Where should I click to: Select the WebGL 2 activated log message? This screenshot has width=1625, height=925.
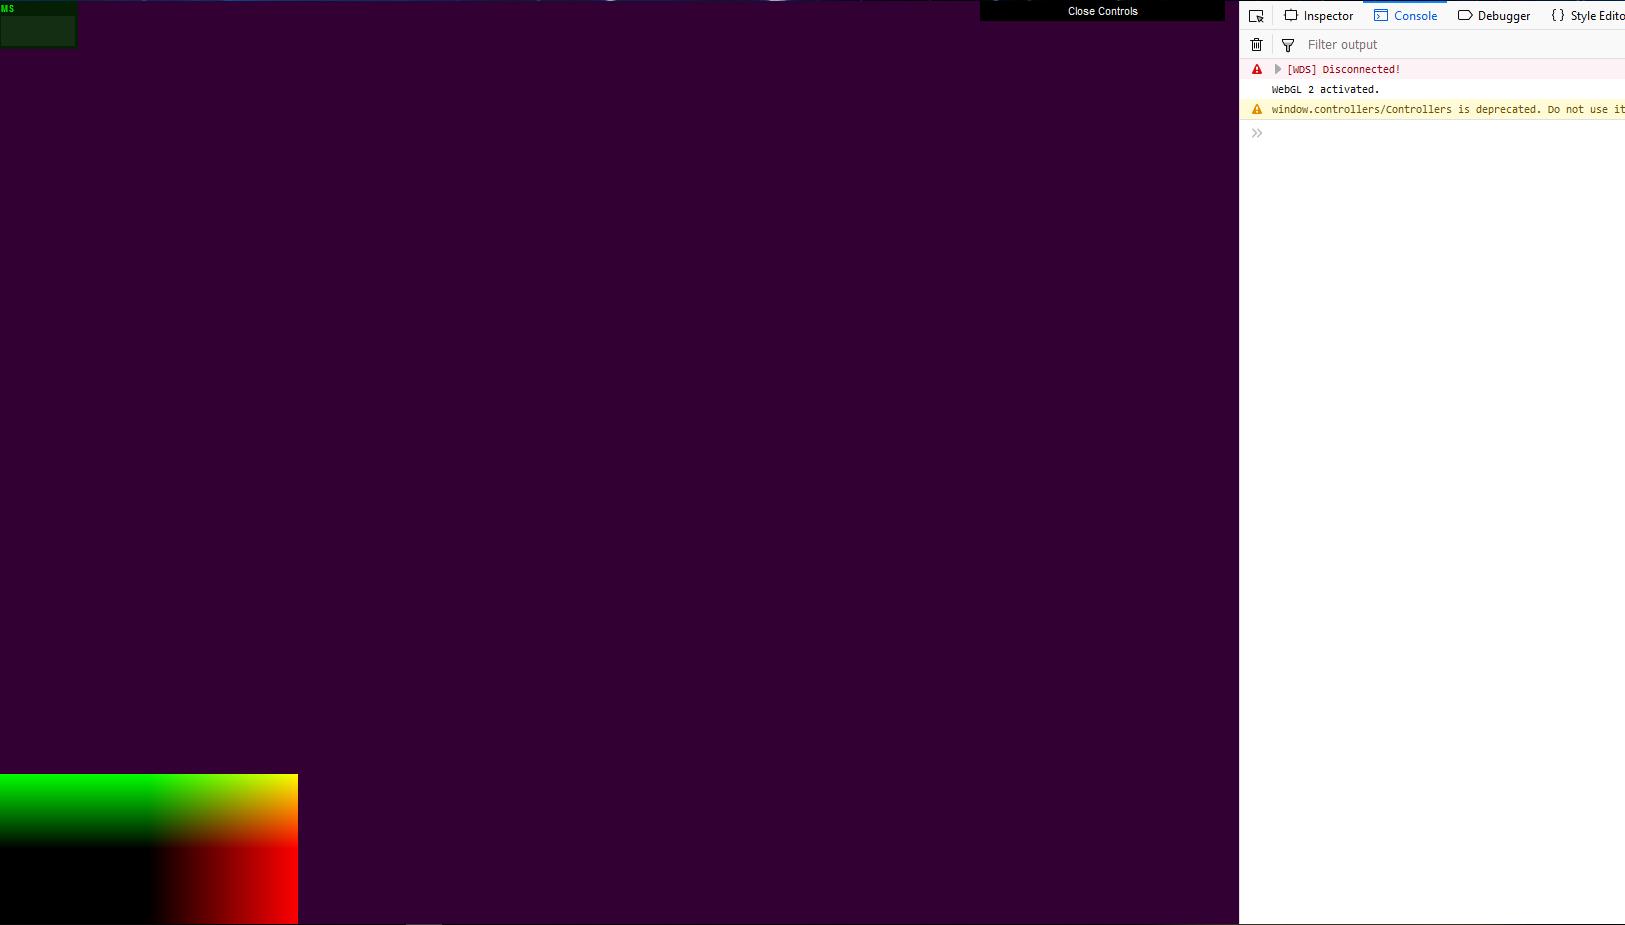coord(1325,89)
